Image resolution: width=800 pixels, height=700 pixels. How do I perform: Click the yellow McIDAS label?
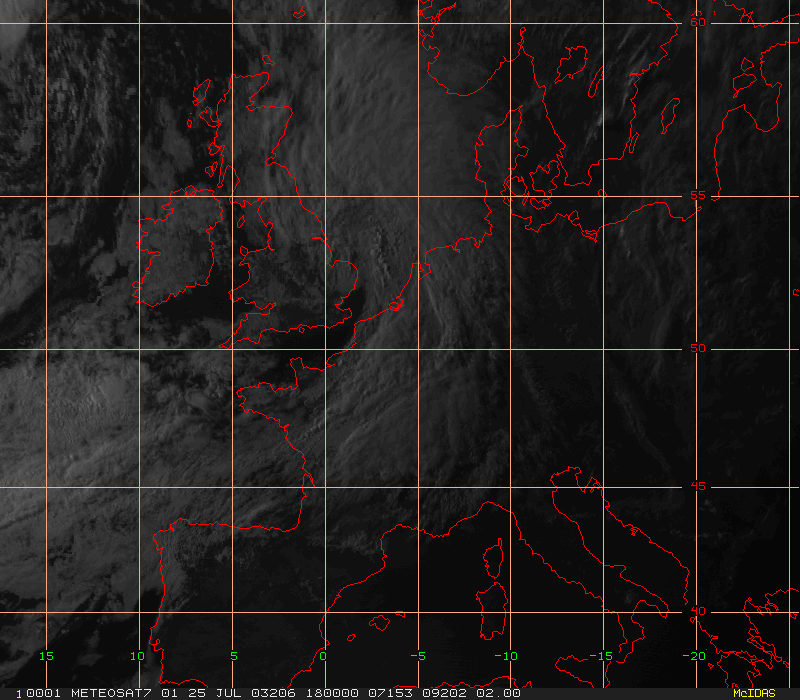(754, 693)
